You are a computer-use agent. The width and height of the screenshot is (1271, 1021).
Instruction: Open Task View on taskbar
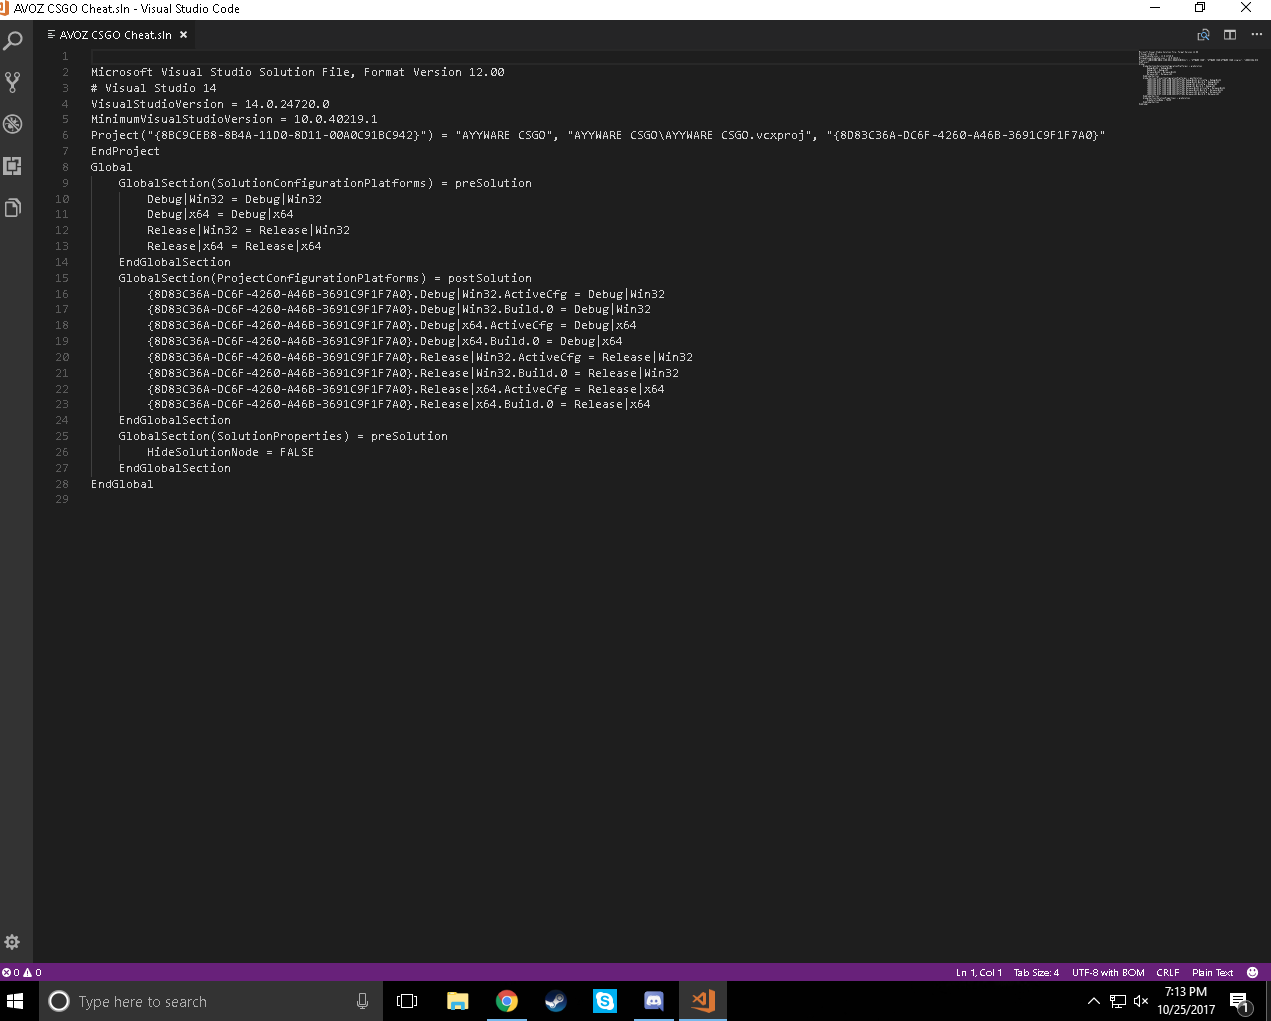pyautogui.click(x=407, y=1001)
